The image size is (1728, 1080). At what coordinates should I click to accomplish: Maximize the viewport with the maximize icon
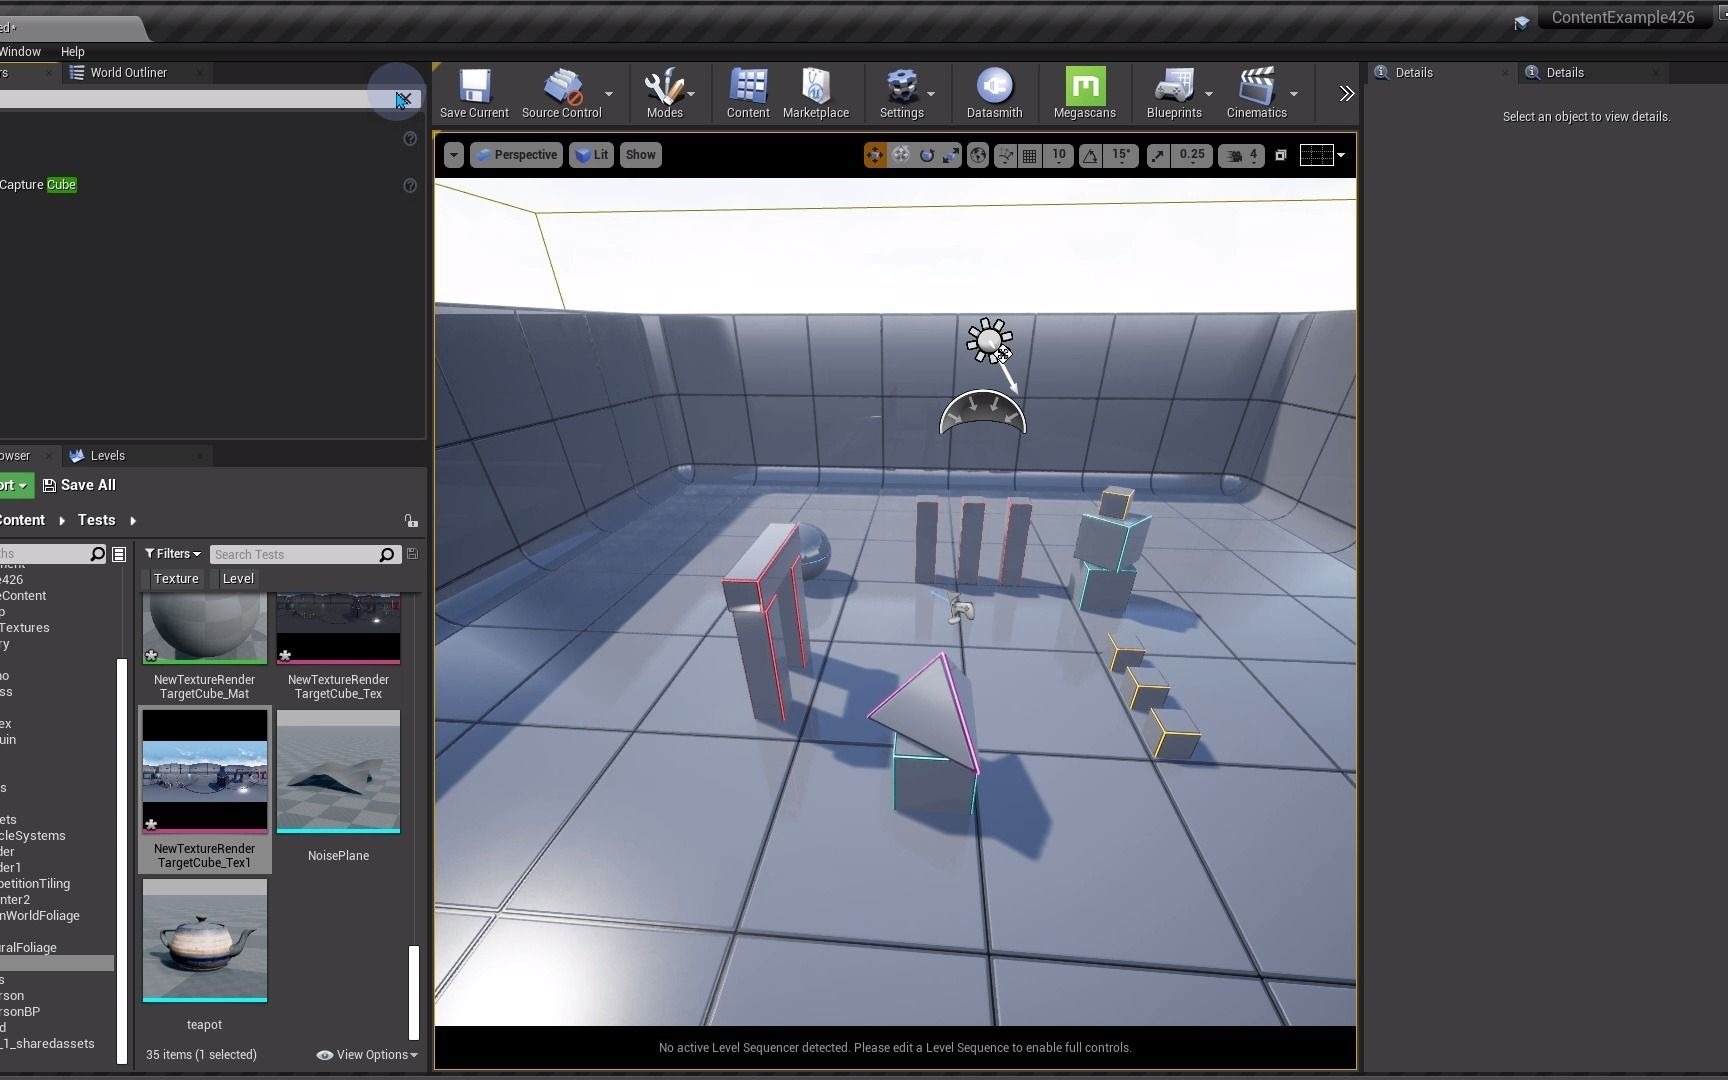tap(1281, 155)
